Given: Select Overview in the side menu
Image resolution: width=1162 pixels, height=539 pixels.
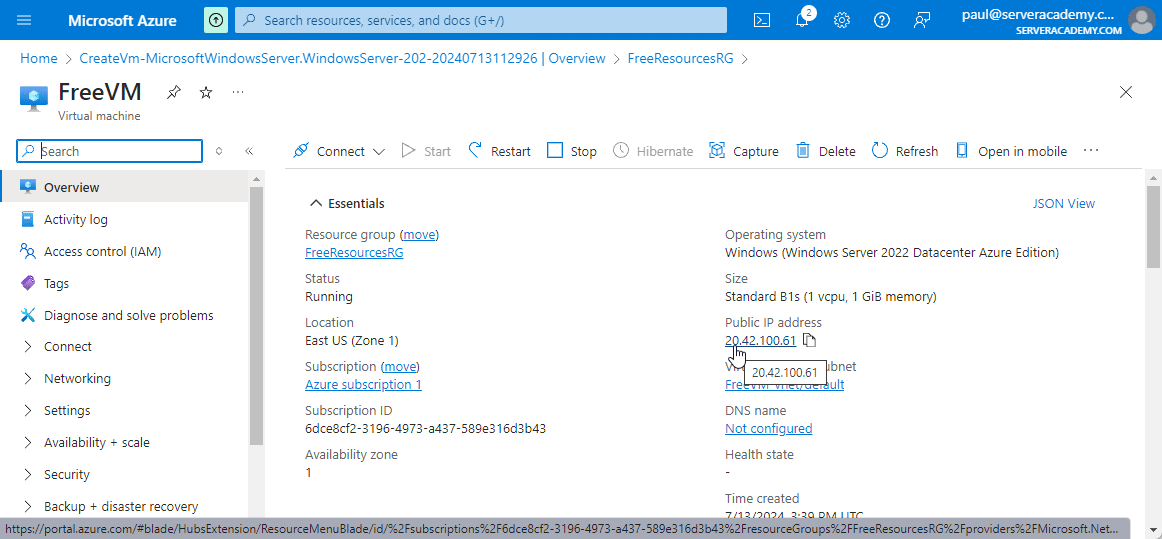Looking at the screenshot, I should [124, 188].
